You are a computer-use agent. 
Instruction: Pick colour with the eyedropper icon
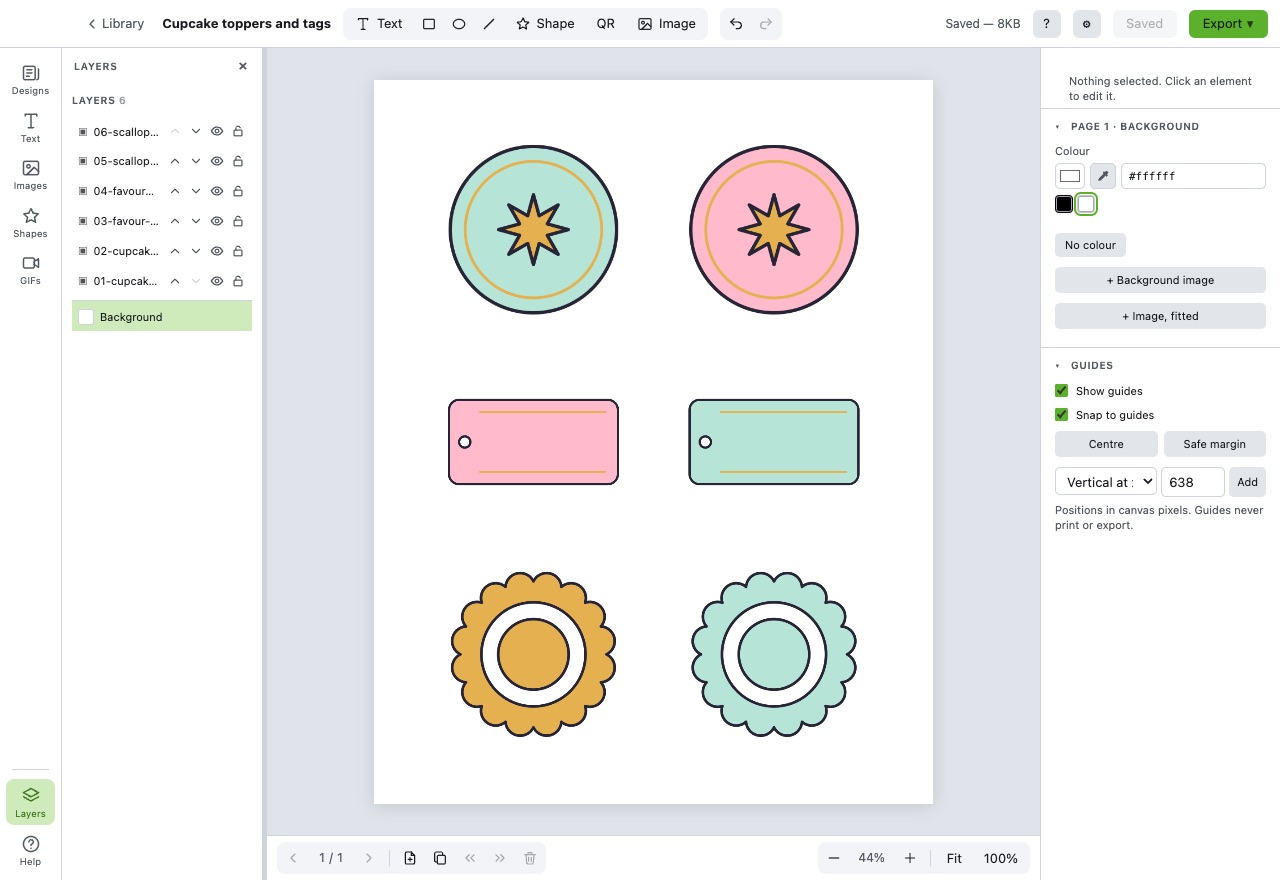point(1103,176)
